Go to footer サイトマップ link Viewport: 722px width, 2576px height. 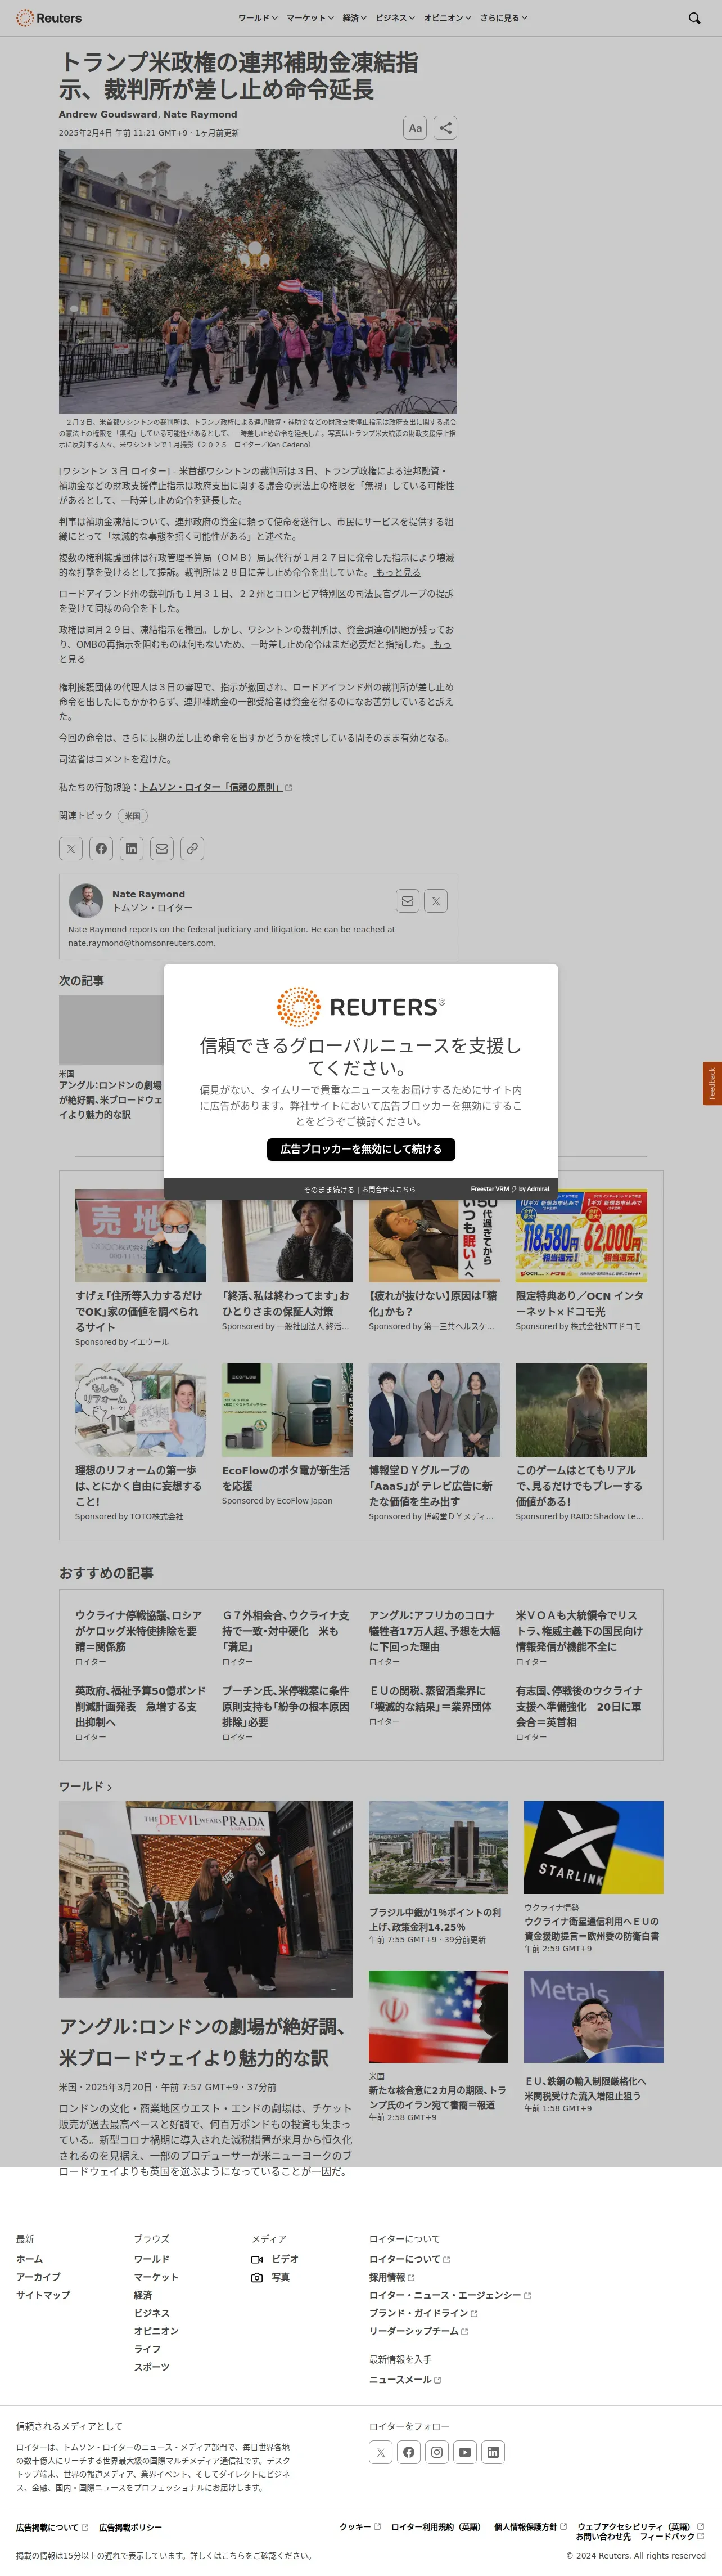43,2295
